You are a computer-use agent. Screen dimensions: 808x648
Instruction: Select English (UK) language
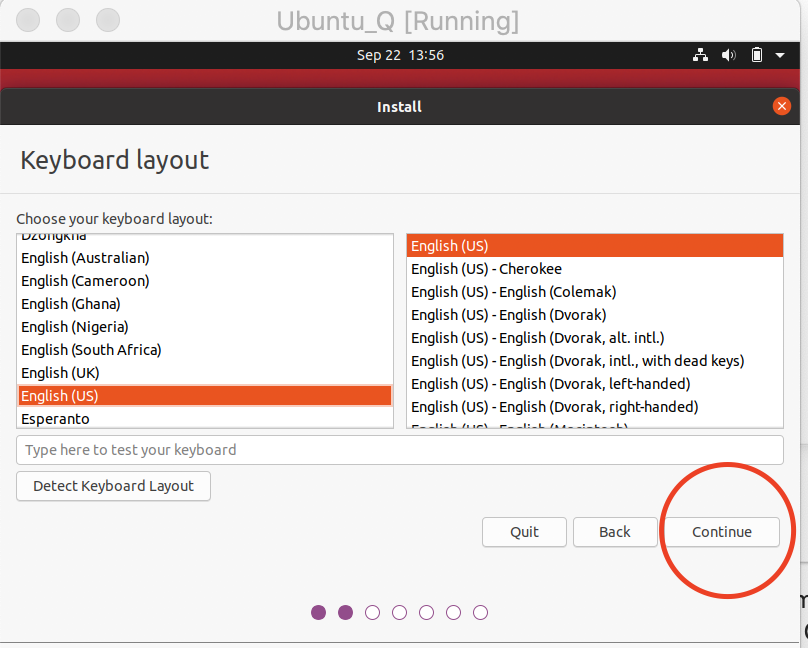coord(60,373)
